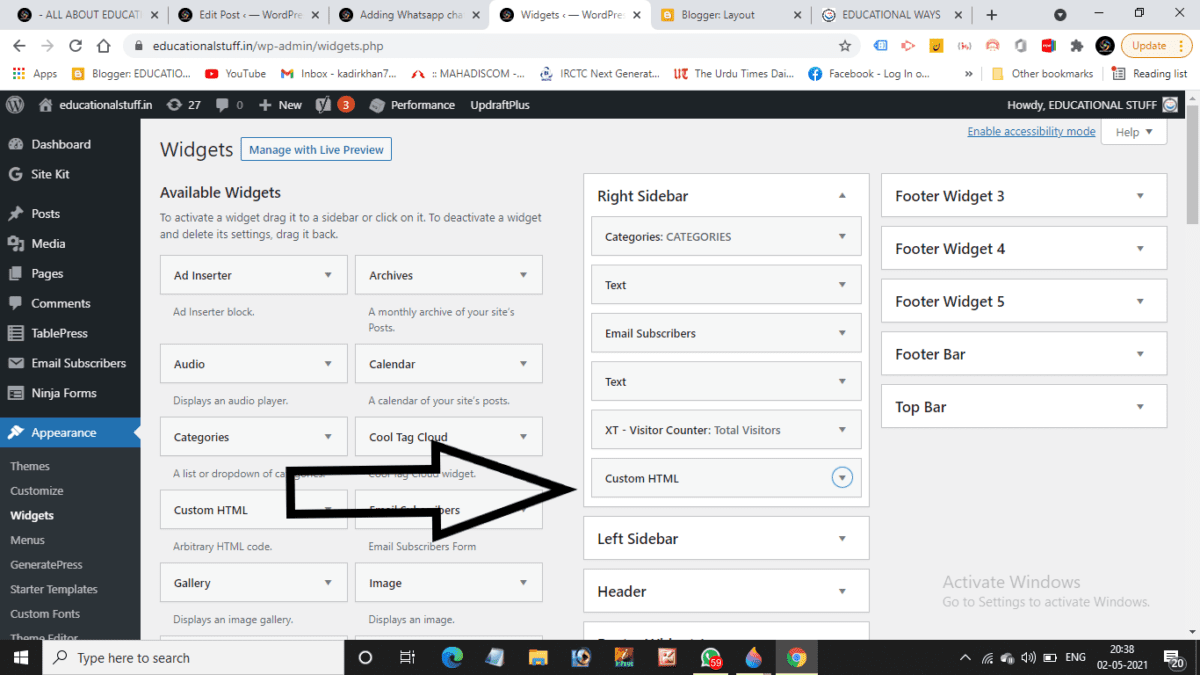Open Chrome from the Windows taskbar
1200x675 pixels.
[796, 657]
